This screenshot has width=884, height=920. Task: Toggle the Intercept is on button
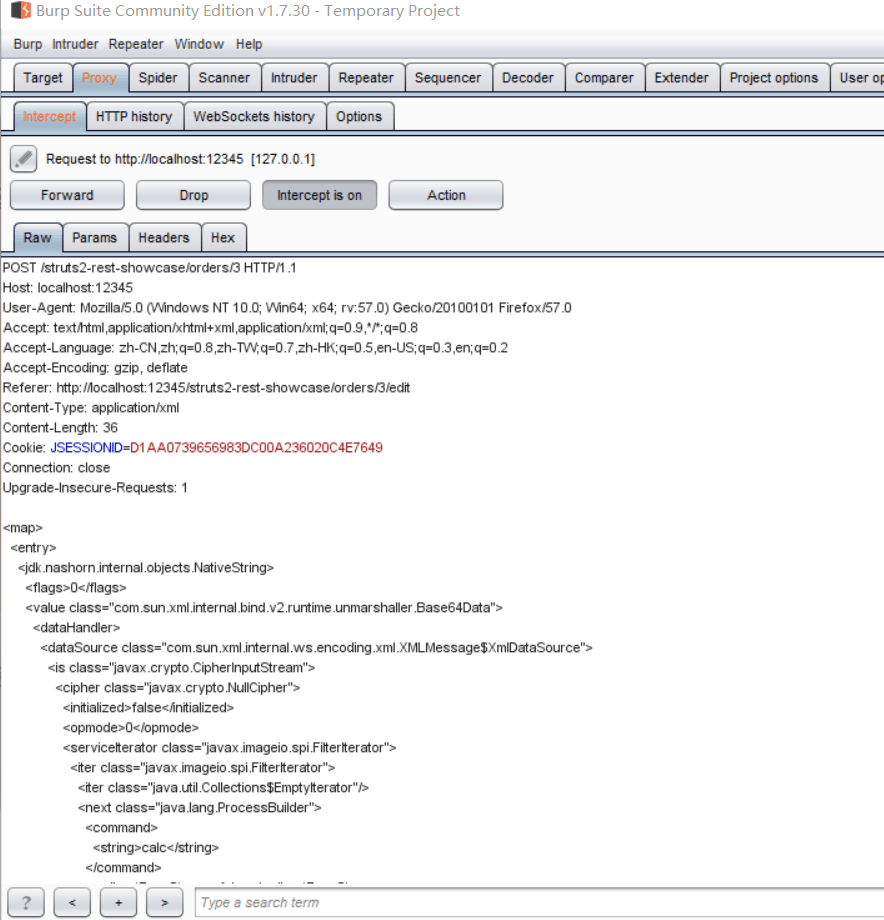(x=319, y=195)
